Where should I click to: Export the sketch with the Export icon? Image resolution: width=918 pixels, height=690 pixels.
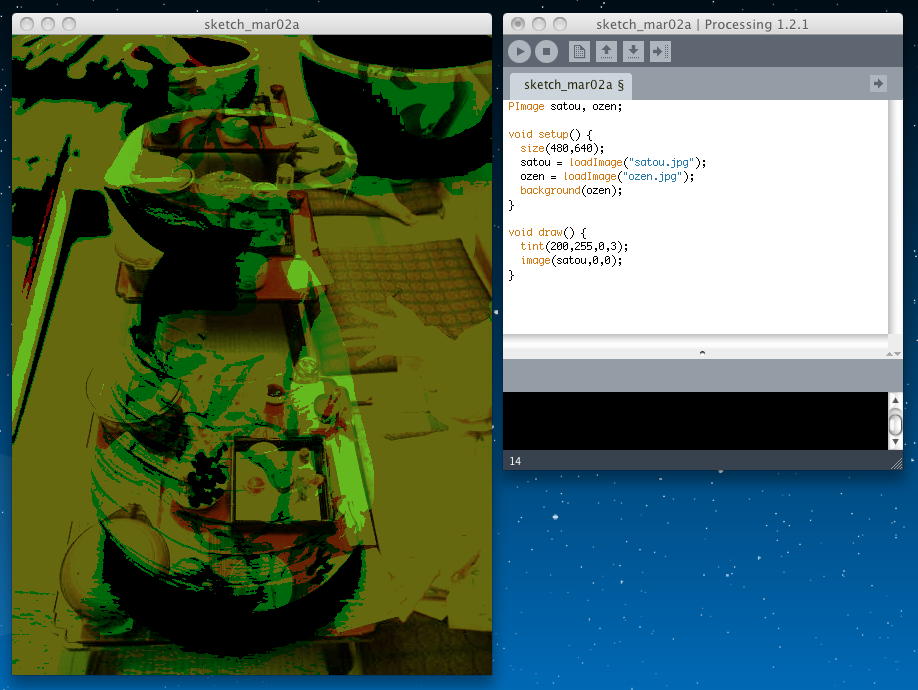pyautogui.click(x=660, y=52)
